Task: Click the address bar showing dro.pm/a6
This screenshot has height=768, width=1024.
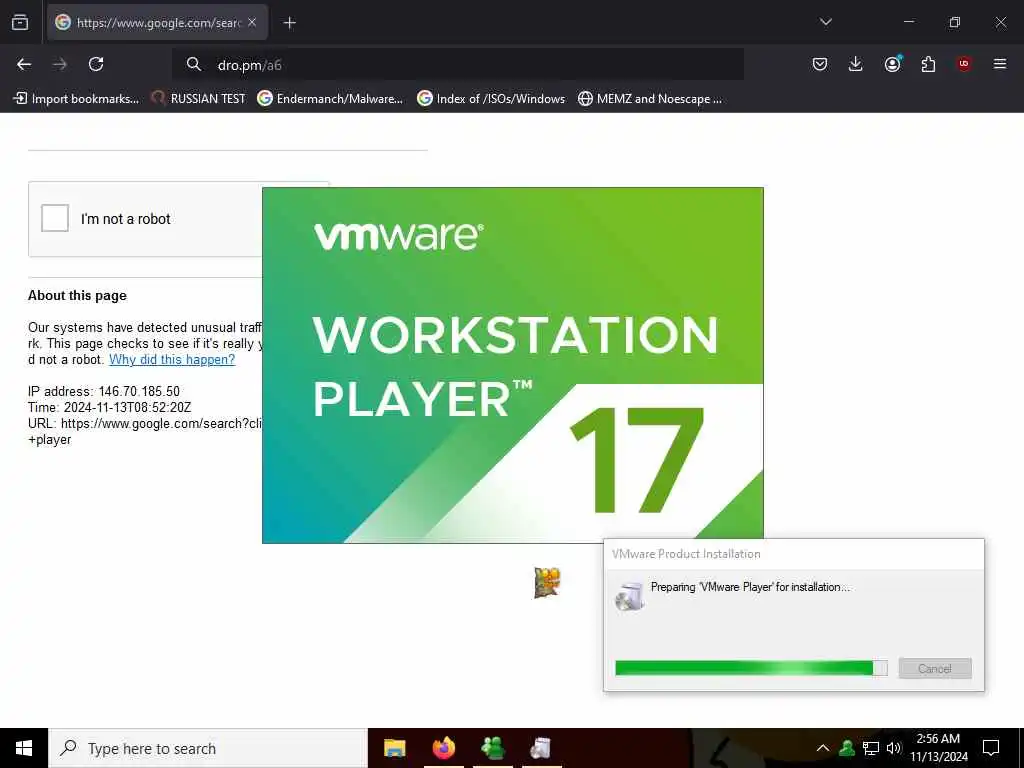Action: (x=458, y=64)
